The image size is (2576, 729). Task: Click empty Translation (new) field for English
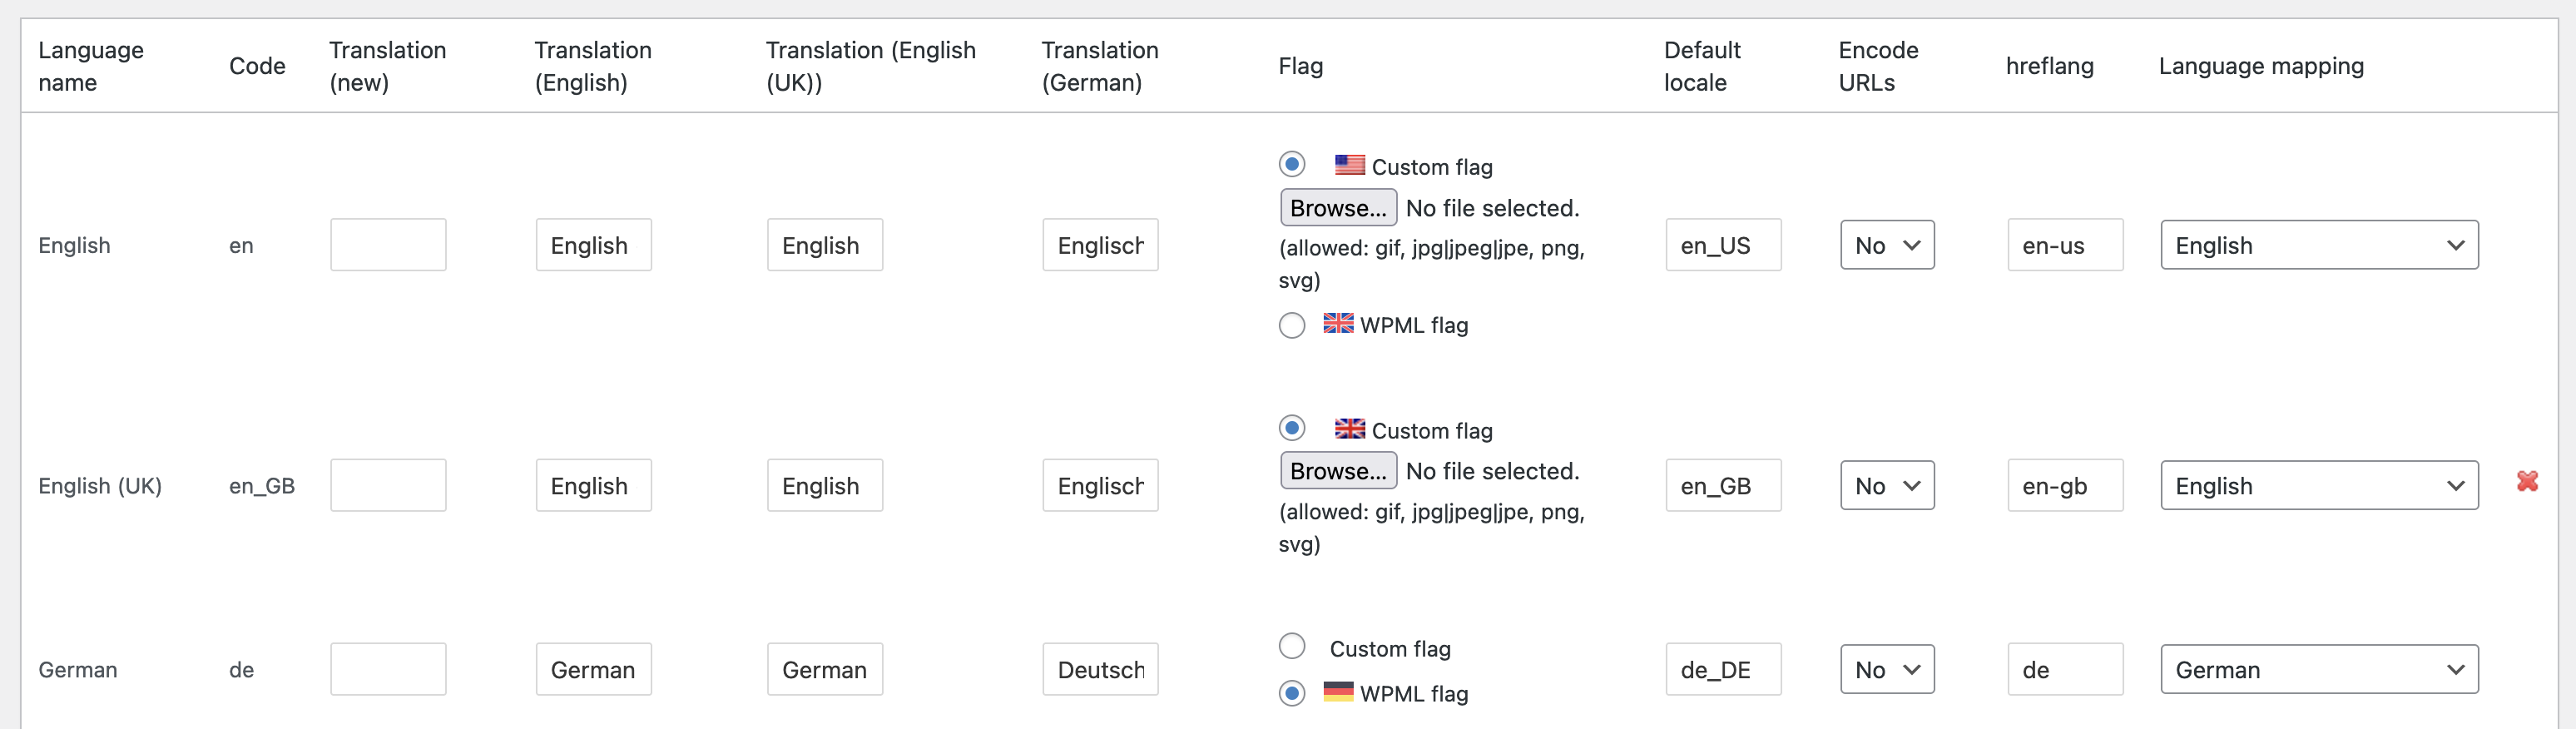[388, 245]
